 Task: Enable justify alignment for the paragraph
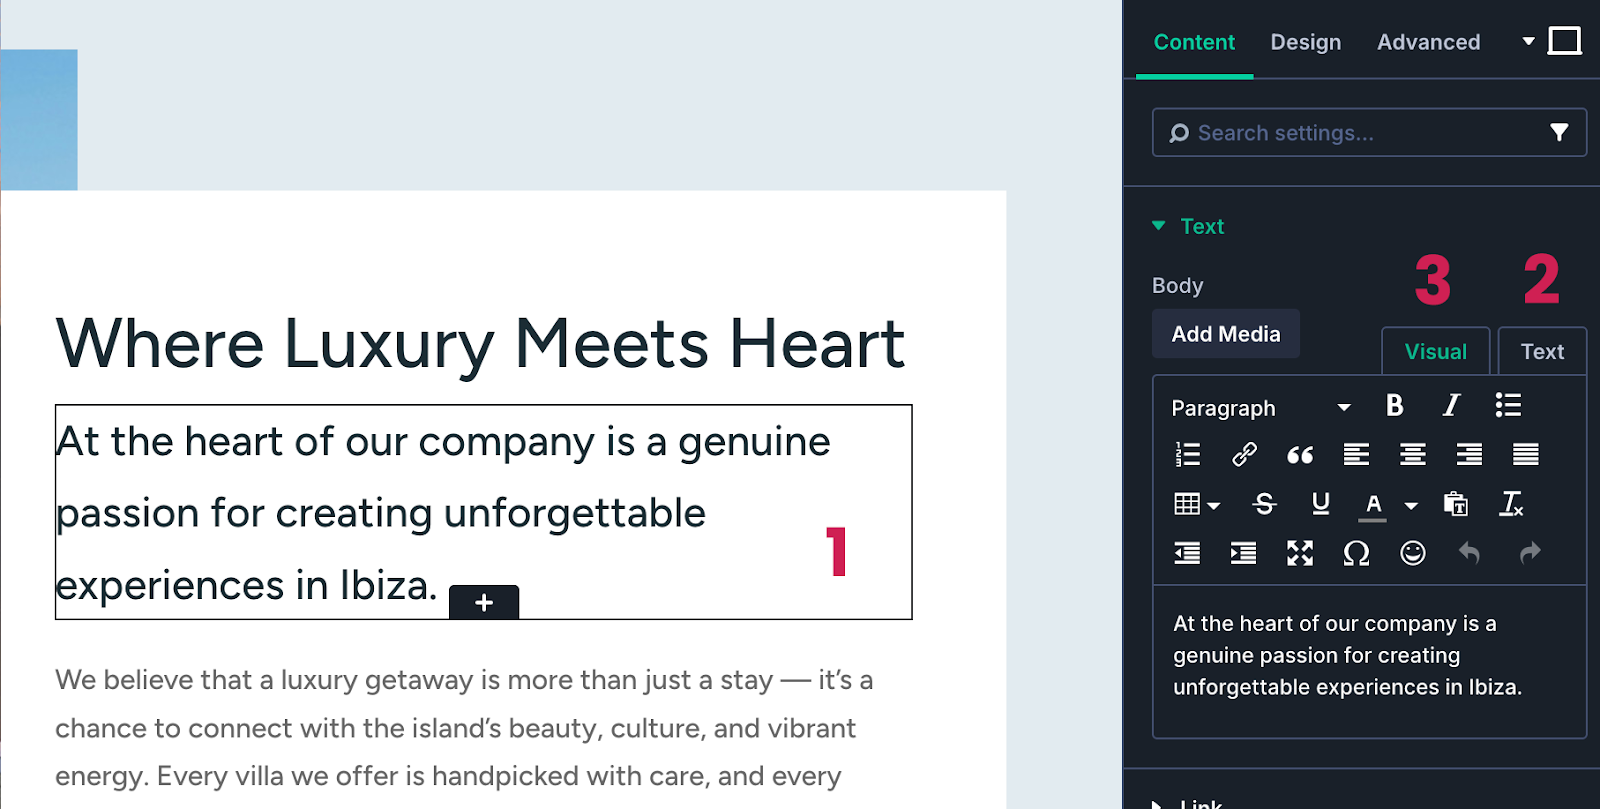click(1524, 453)
